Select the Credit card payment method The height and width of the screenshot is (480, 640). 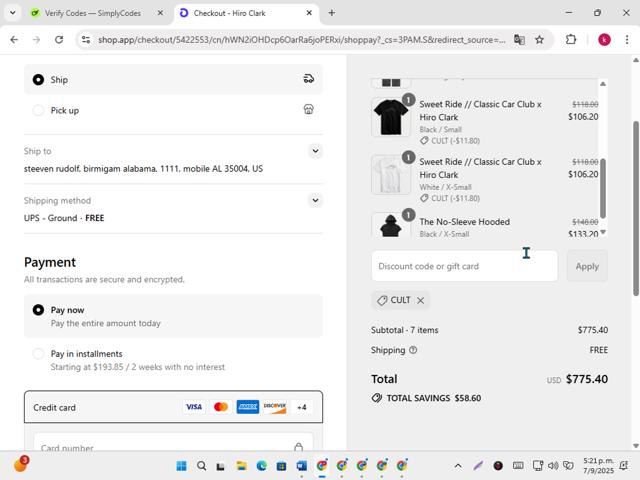(173, 407)
